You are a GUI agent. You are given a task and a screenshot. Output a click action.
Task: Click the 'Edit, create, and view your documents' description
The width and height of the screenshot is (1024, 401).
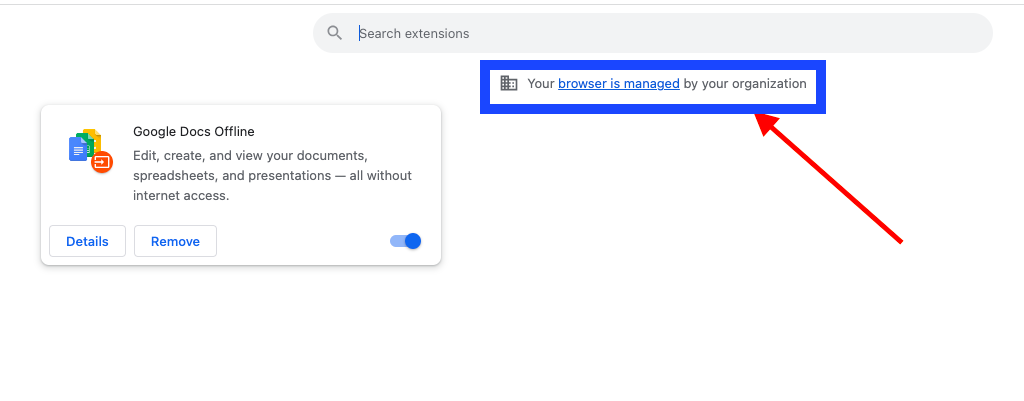coord(272,176)
